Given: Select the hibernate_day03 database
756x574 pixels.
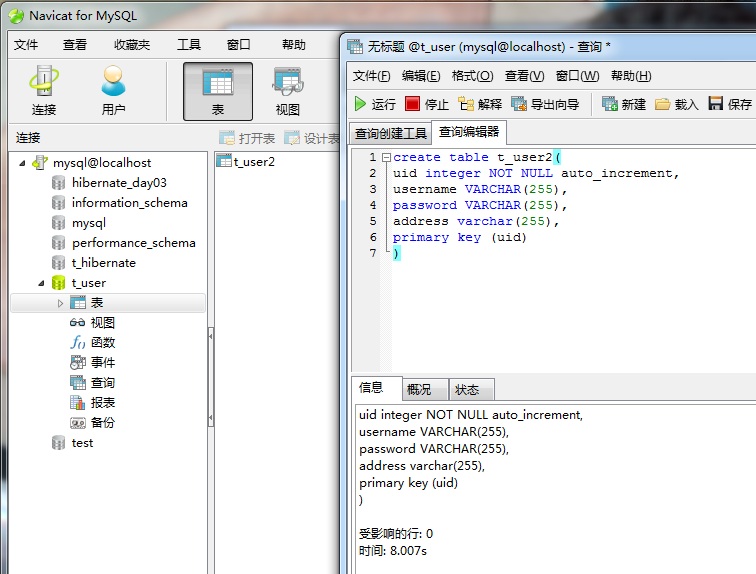Looking at the screenshot, I should pos(119,183).
